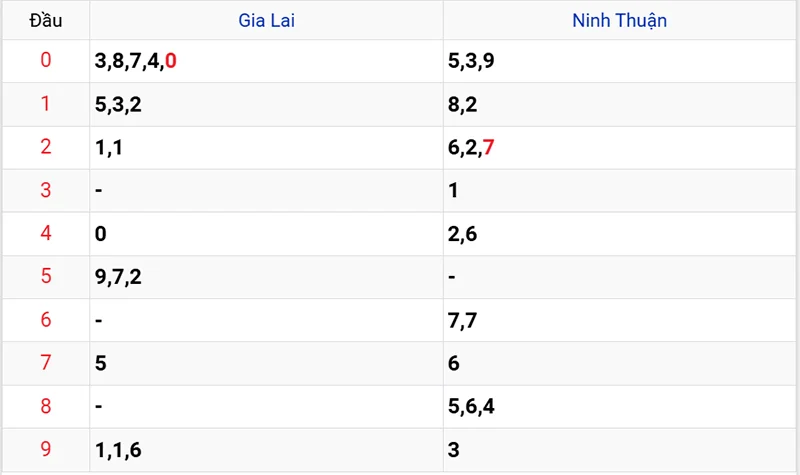This screenshot has height=475, width=800.
Task: Select the Đầu column header
Action: 45,20
